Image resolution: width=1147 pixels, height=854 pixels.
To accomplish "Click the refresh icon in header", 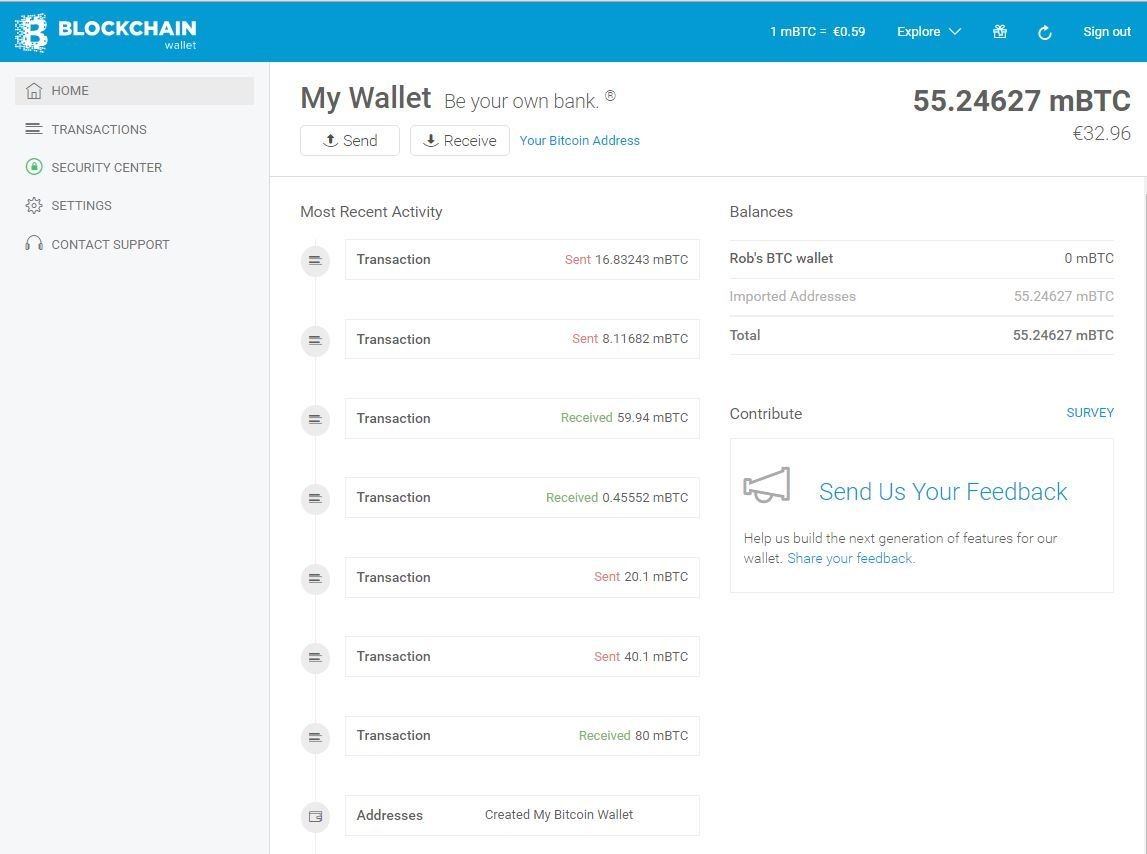I will coord(1045,32).
